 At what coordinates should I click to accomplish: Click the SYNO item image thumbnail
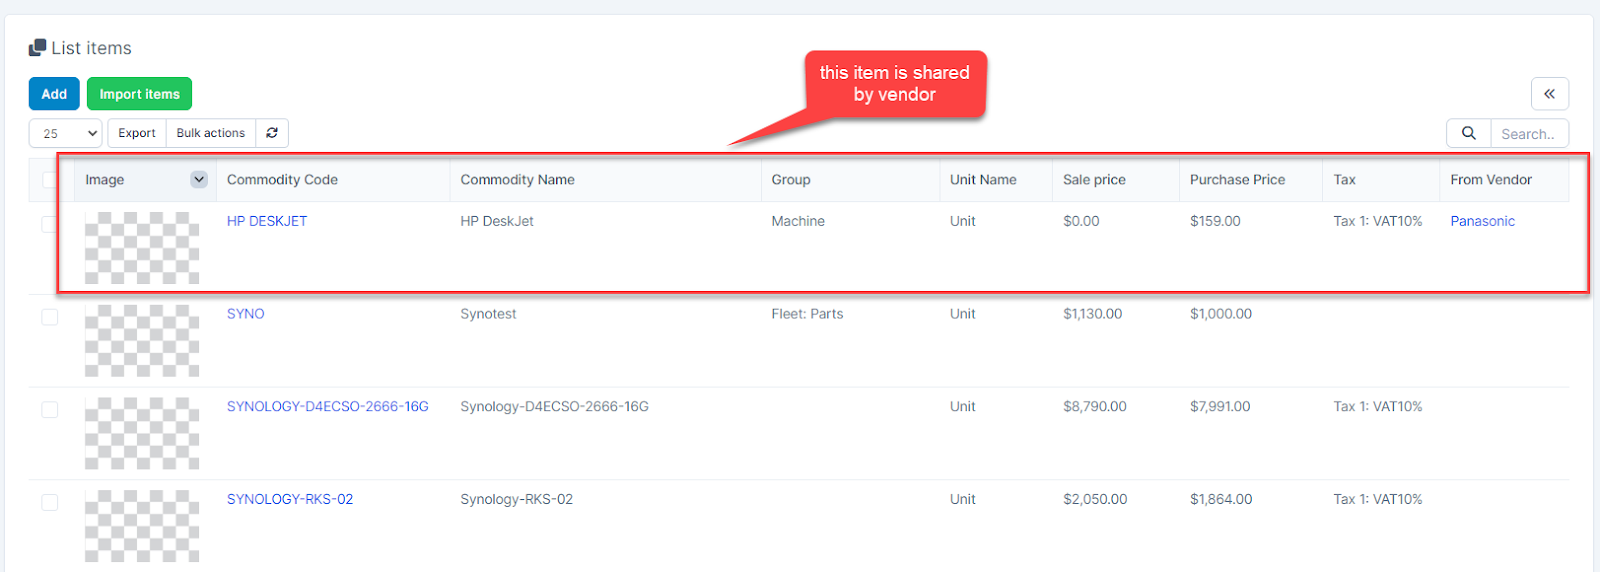tap(142, 341)
